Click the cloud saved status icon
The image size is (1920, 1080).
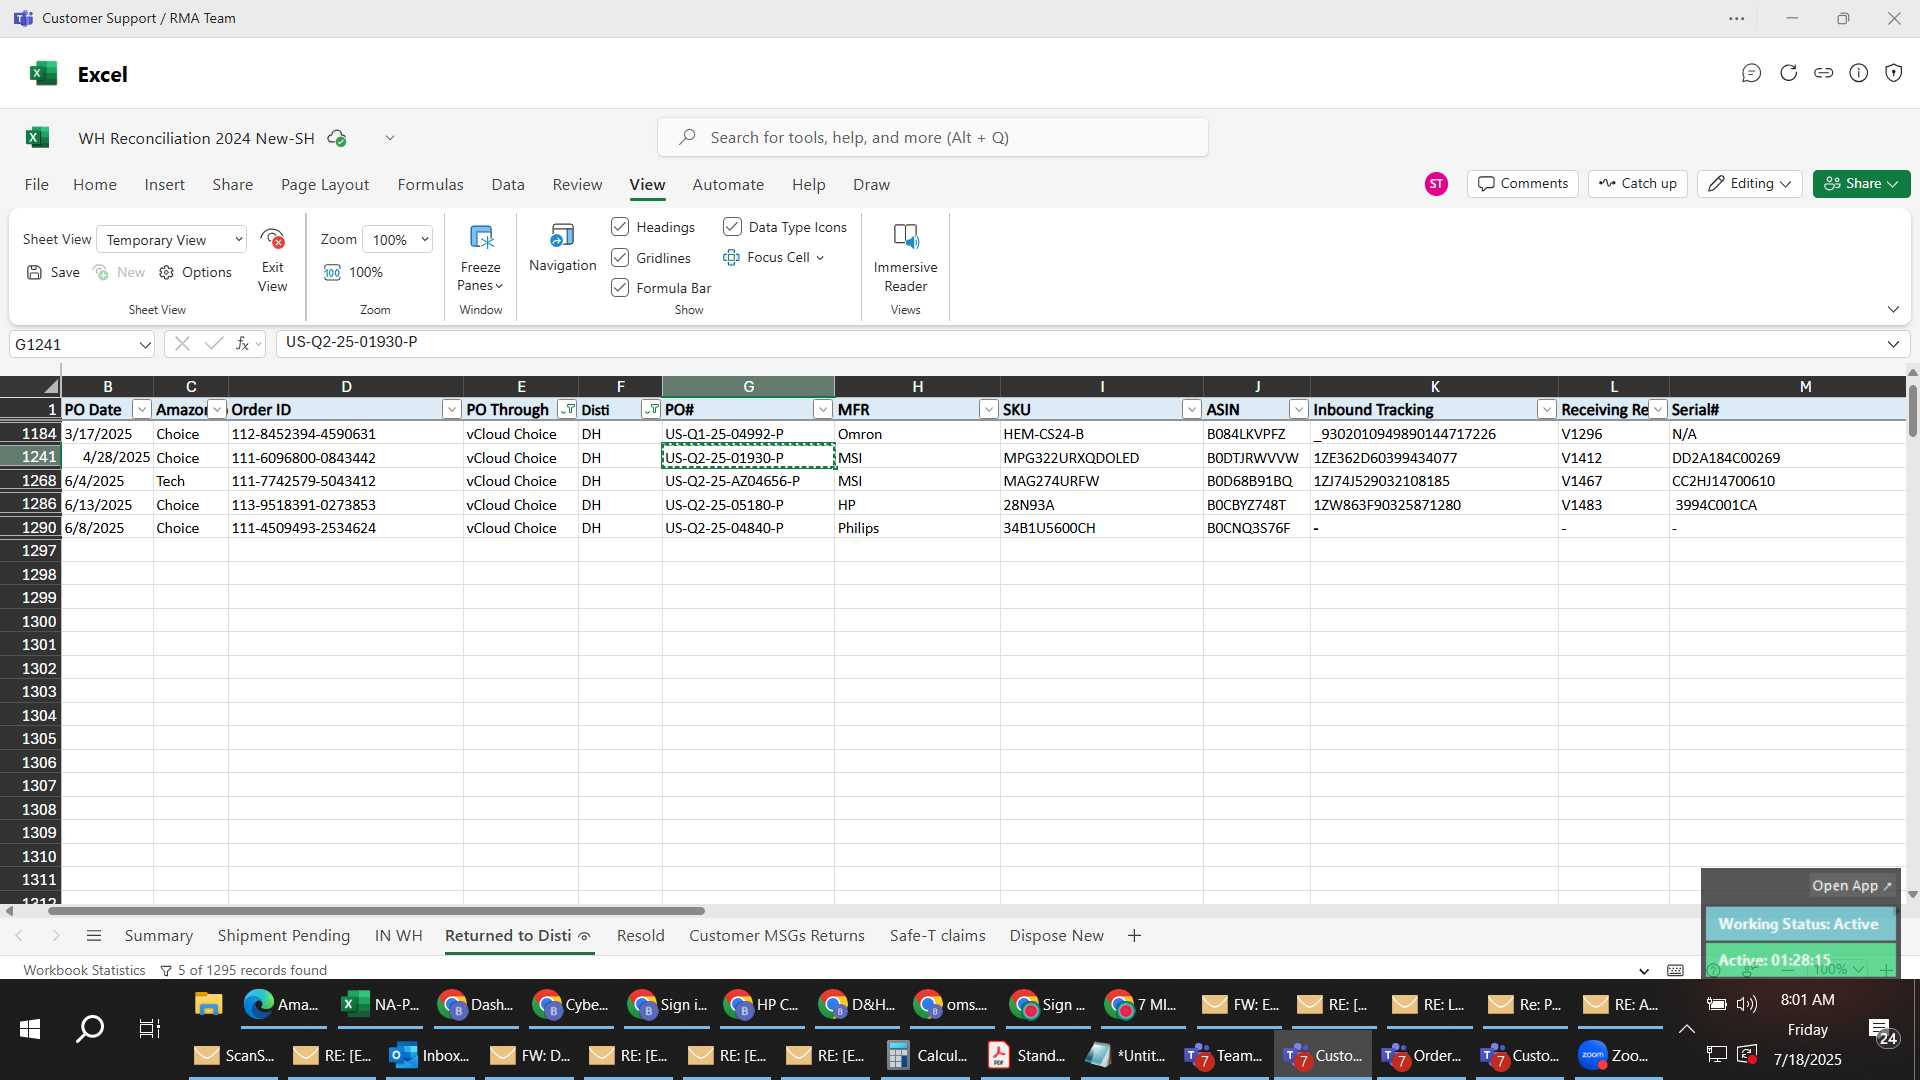[x=337, y=138]
